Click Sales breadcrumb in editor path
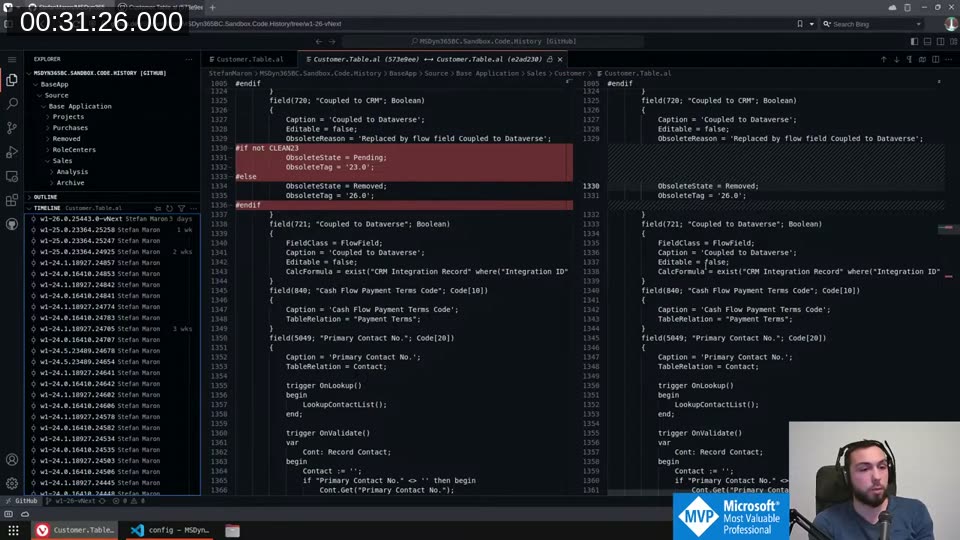This screenshot has width=960, height=540. pos(536,73)
